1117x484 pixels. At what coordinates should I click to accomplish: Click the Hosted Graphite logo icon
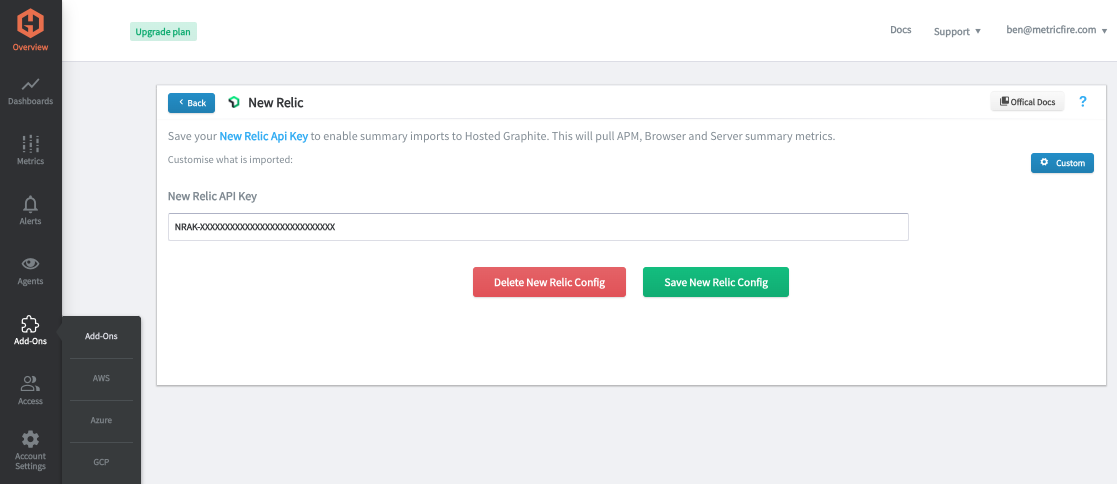(x=31, y=23)
